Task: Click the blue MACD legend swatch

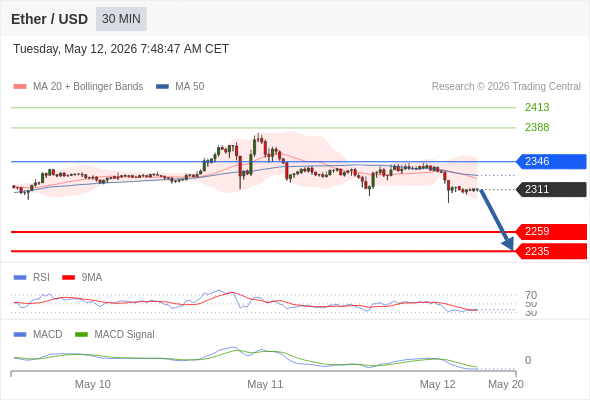Action: (20, 335)
